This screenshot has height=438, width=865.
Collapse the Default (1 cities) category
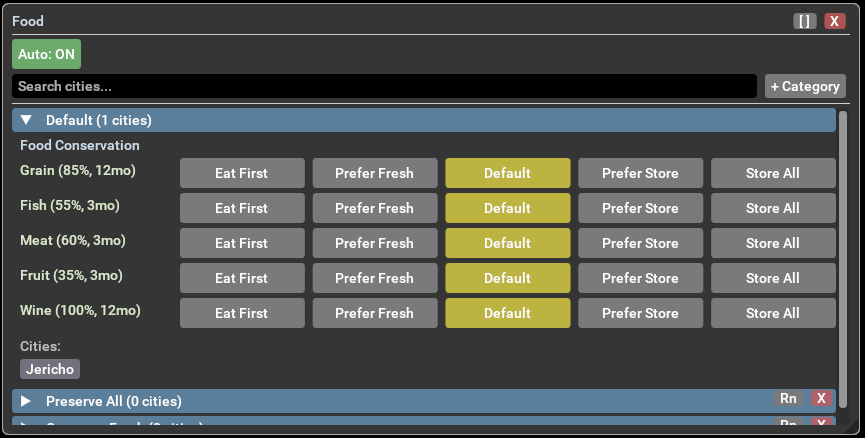click(x=27, y=121)
